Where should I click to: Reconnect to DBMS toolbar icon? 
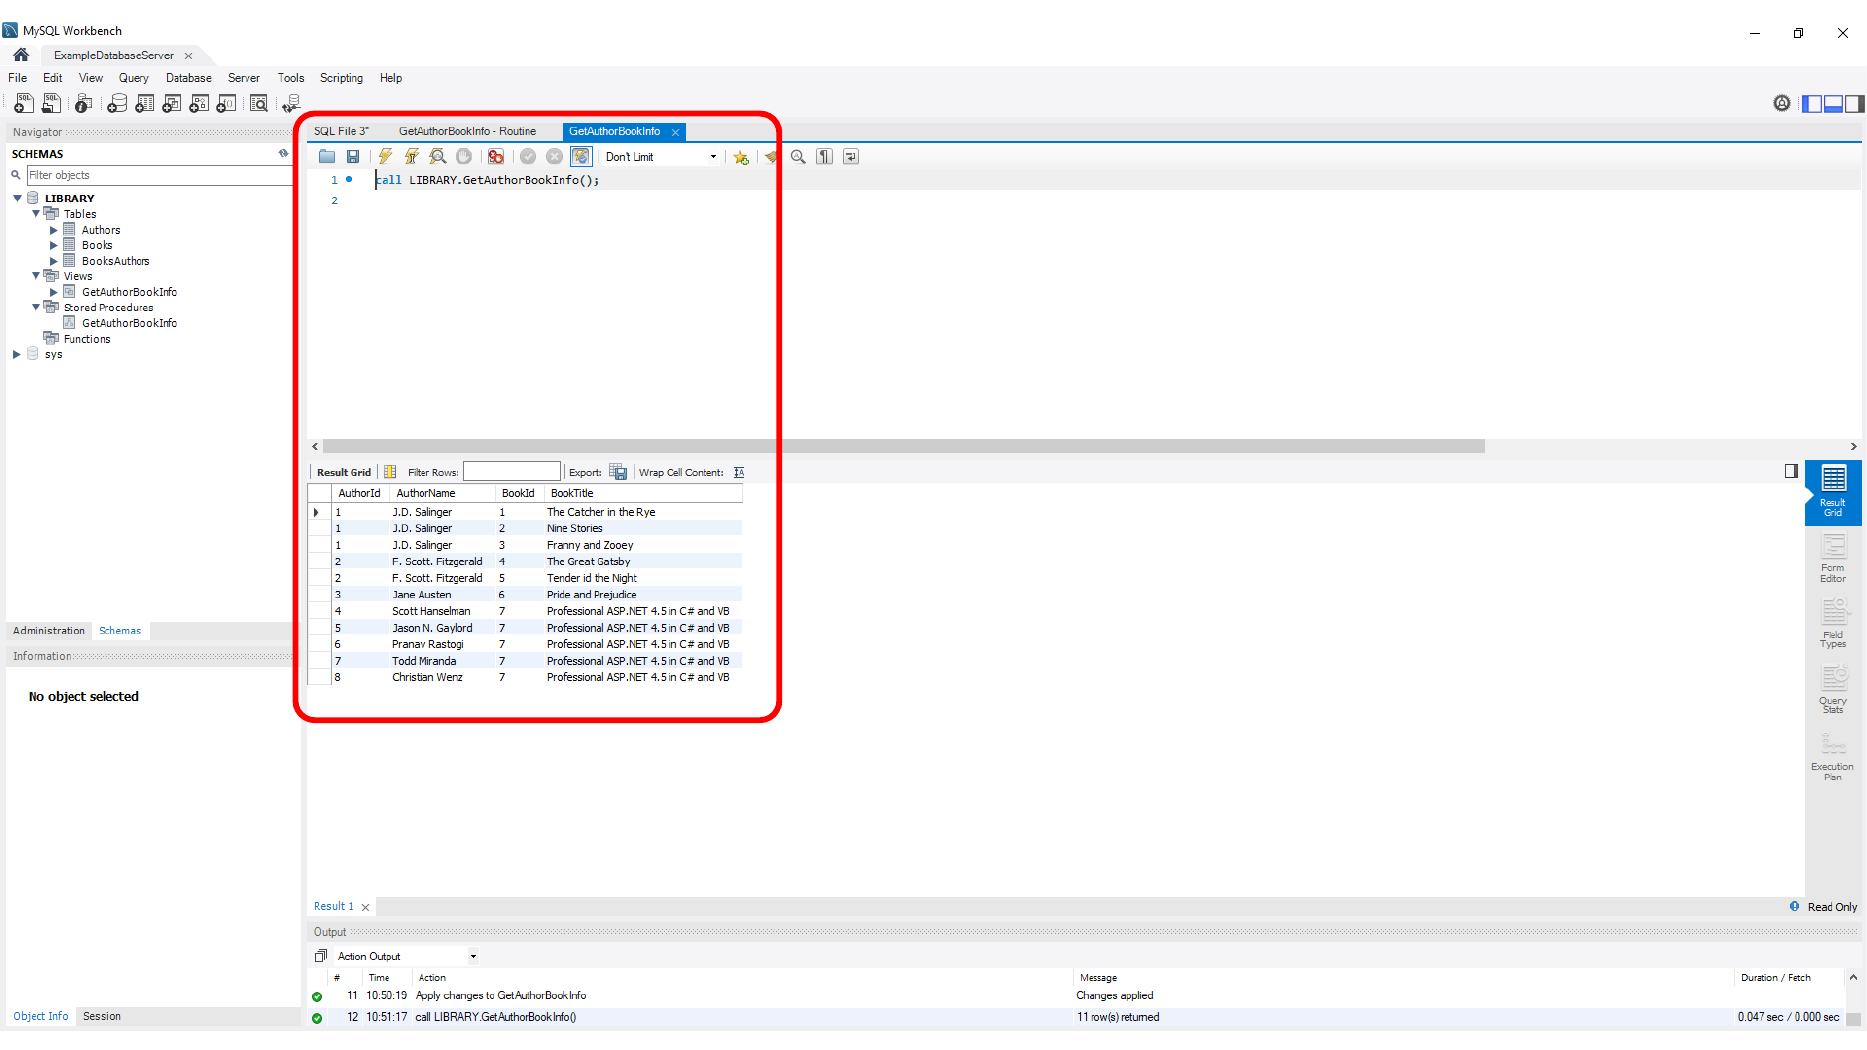291,103
